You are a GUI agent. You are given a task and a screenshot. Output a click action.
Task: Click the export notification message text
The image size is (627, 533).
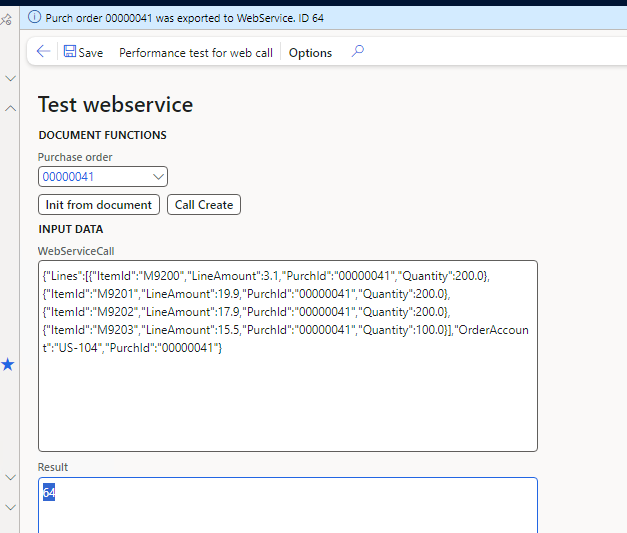click(x=184, y=18)
